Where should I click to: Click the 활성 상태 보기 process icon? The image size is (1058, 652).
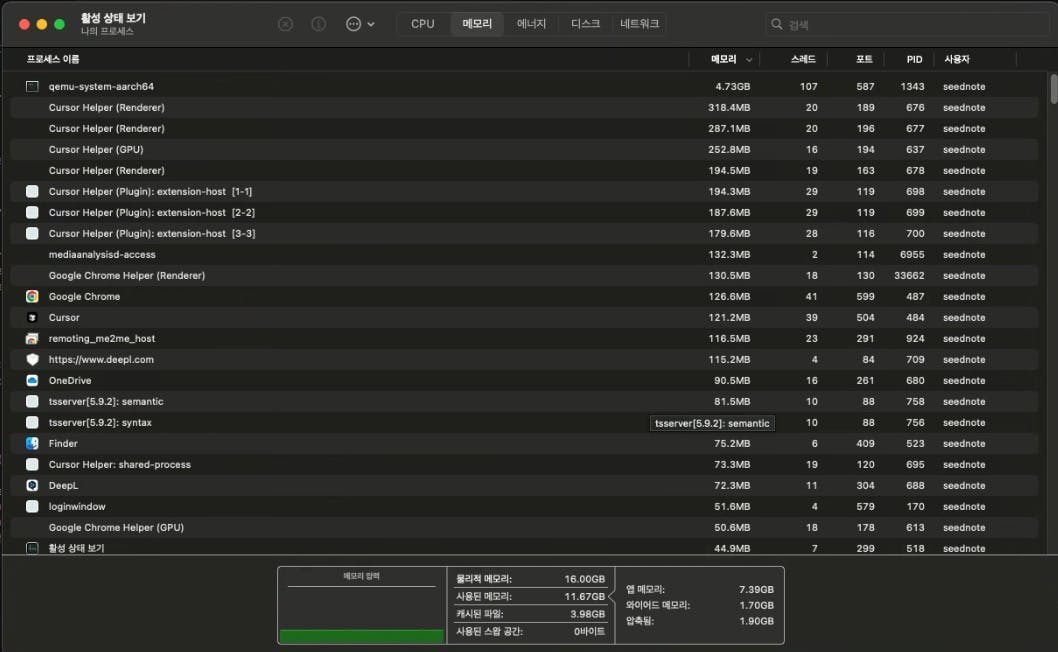(x=32, y=548)
